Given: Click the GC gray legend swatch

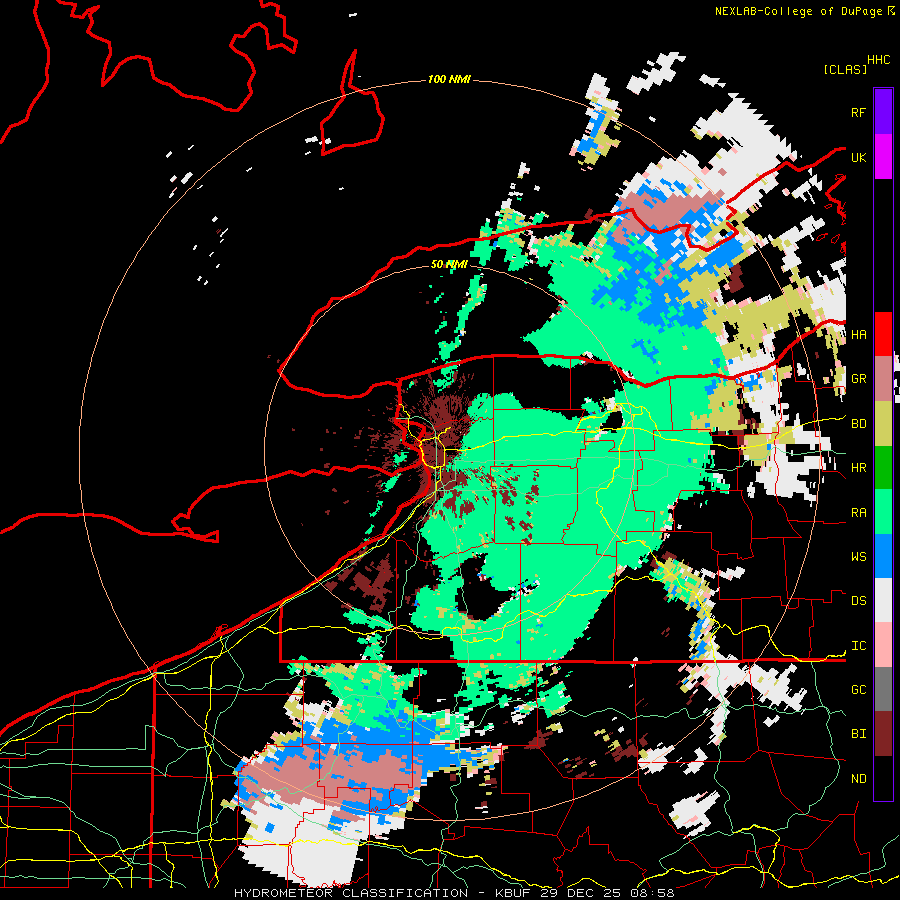Looking at the screenshot, I should tap(883, 689).
